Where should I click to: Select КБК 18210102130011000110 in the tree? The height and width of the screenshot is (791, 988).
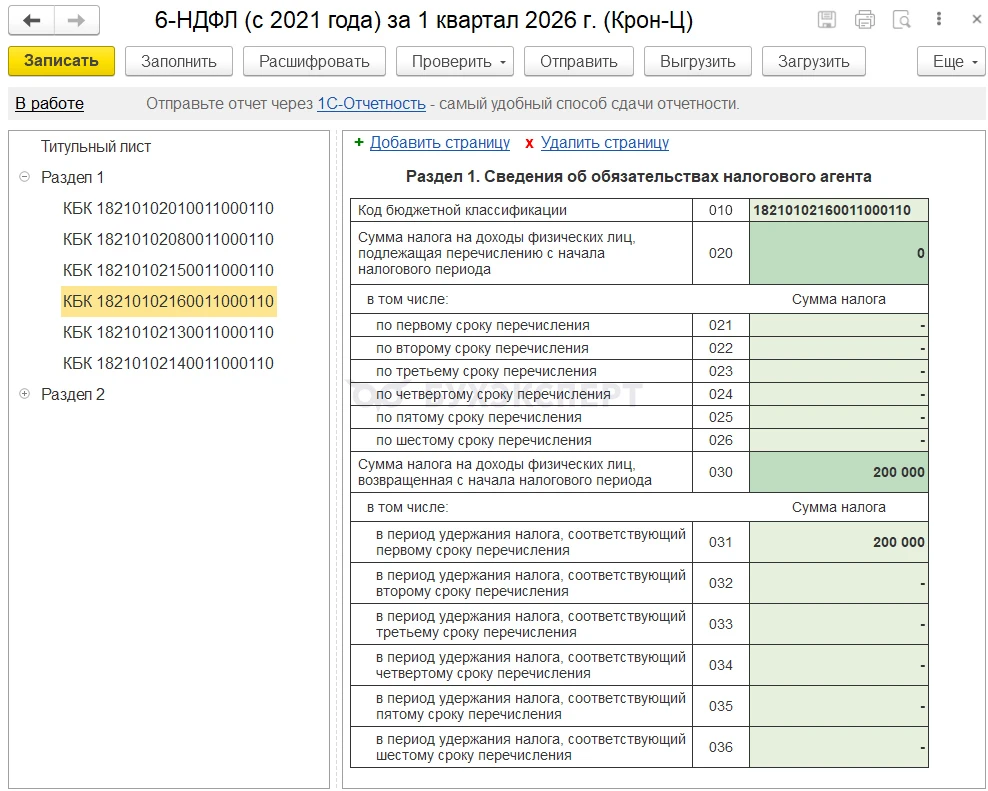tap(168, 332)
